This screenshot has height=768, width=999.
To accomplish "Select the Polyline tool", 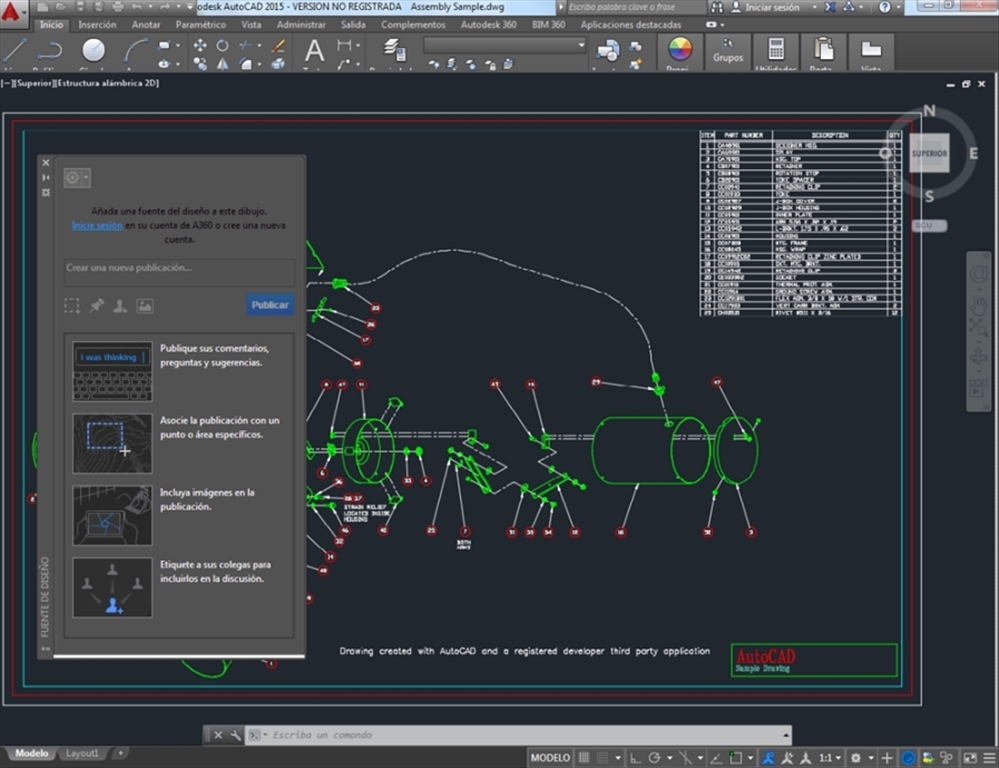I will point(50,50).
